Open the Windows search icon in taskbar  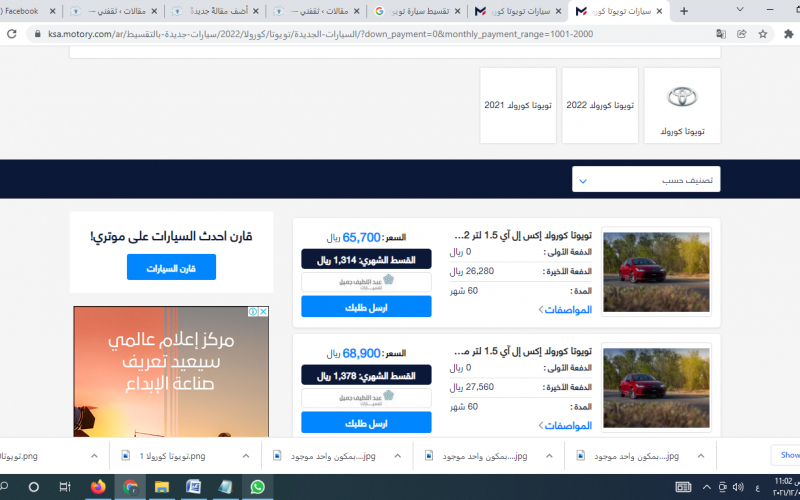4,487
